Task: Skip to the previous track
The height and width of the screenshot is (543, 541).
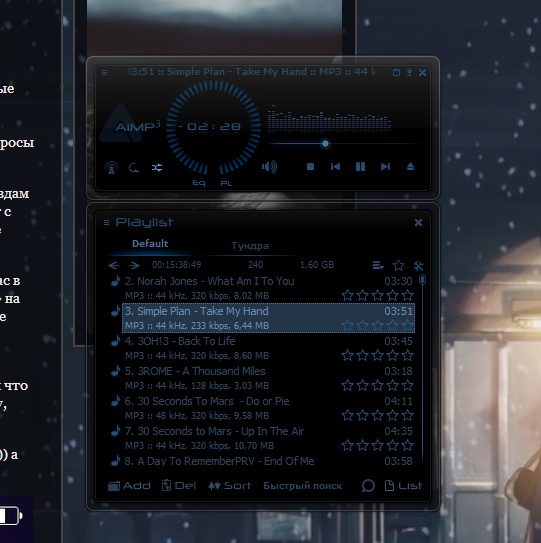Action: [335, 167]
